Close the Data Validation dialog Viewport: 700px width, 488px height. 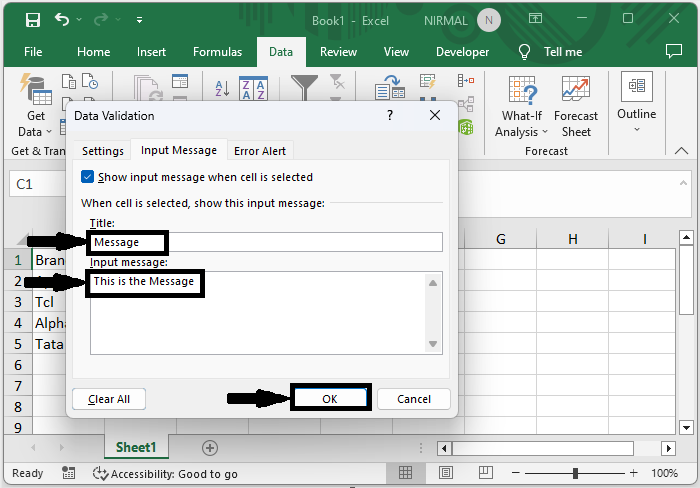tap(435, 116)
